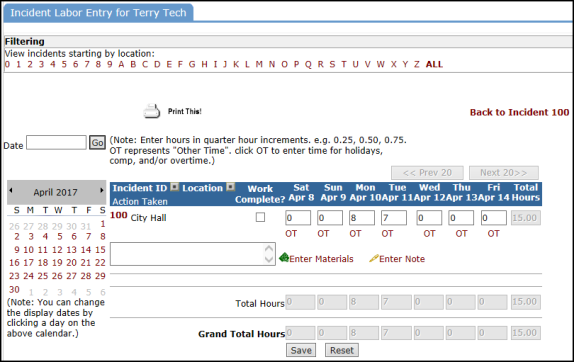574x362 pixels.
Task: Click the Incident ID column header
Action: click(x=140, y=188)
